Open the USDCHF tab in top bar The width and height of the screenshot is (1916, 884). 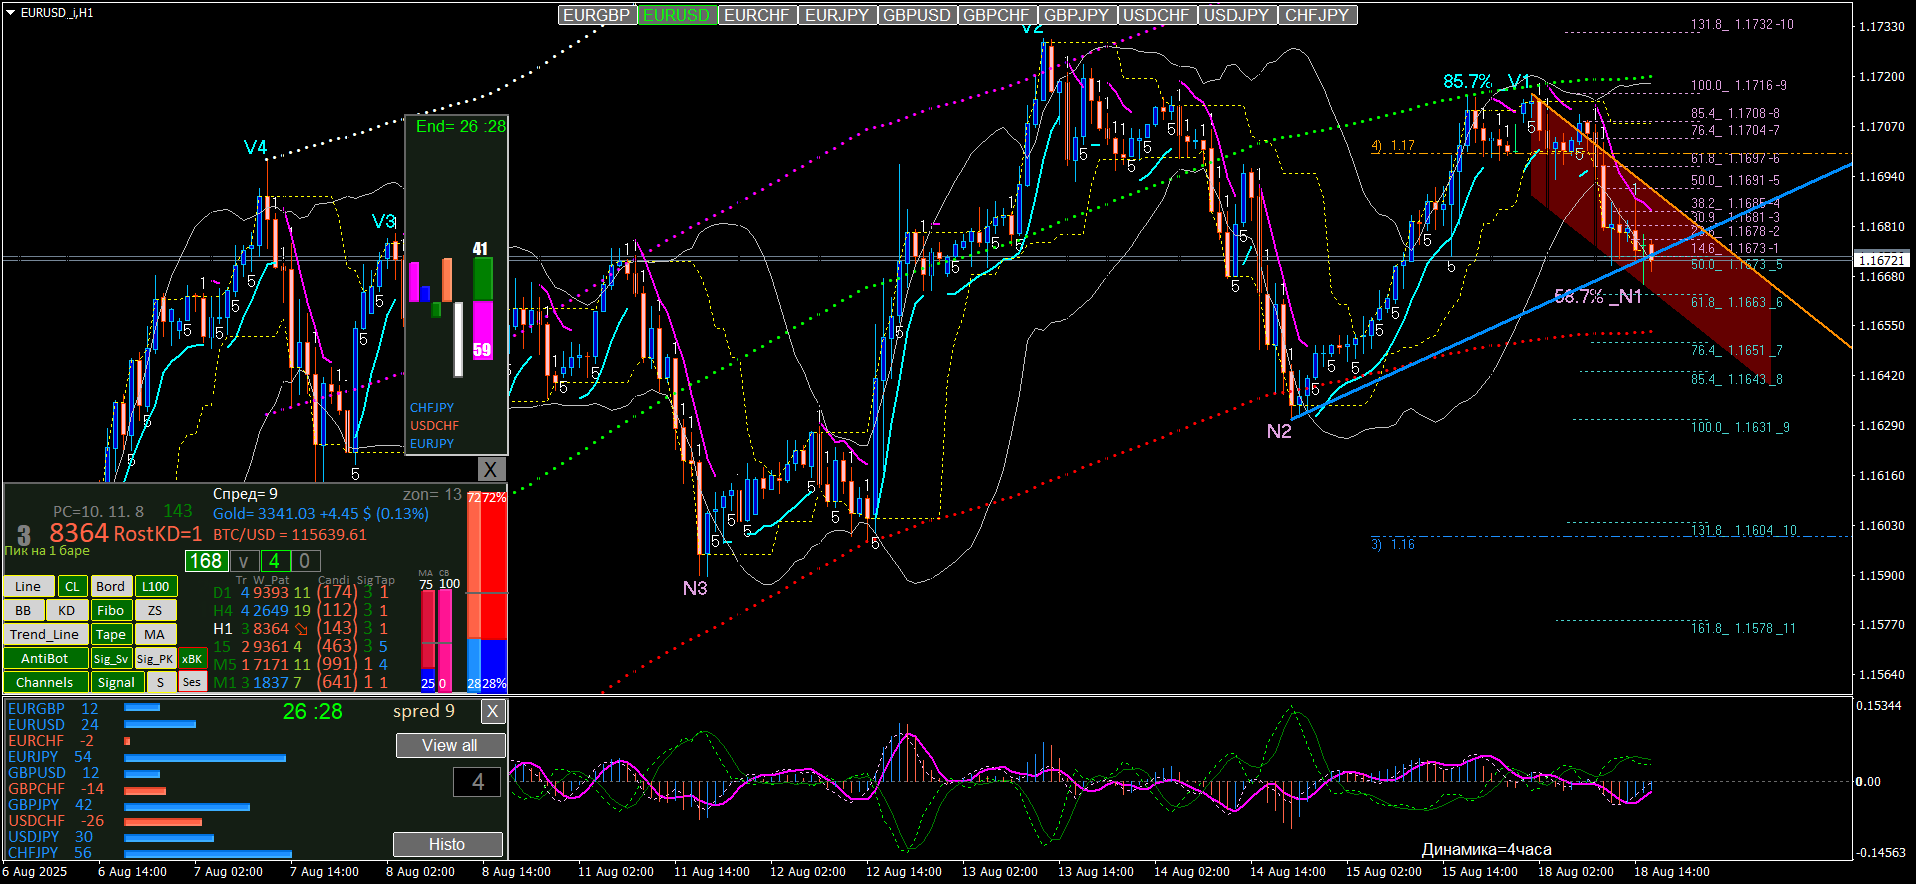(1157, 15)
